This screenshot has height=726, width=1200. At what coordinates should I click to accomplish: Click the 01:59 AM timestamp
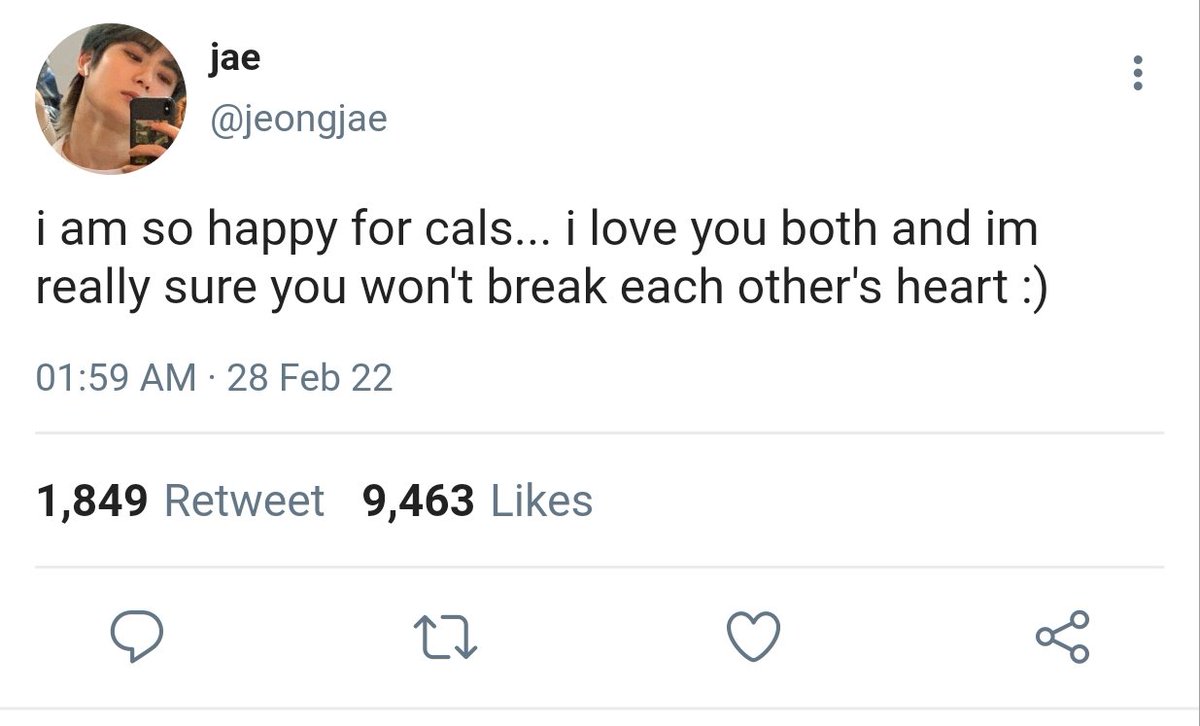116,378
